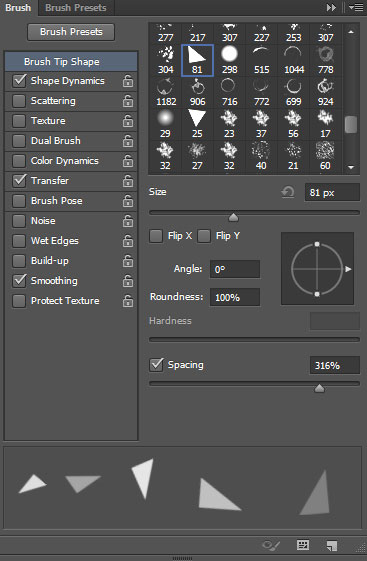Screen dimensions: 367x561
Task: Toggle live tip brush preview icon
Action: (271, 545)
